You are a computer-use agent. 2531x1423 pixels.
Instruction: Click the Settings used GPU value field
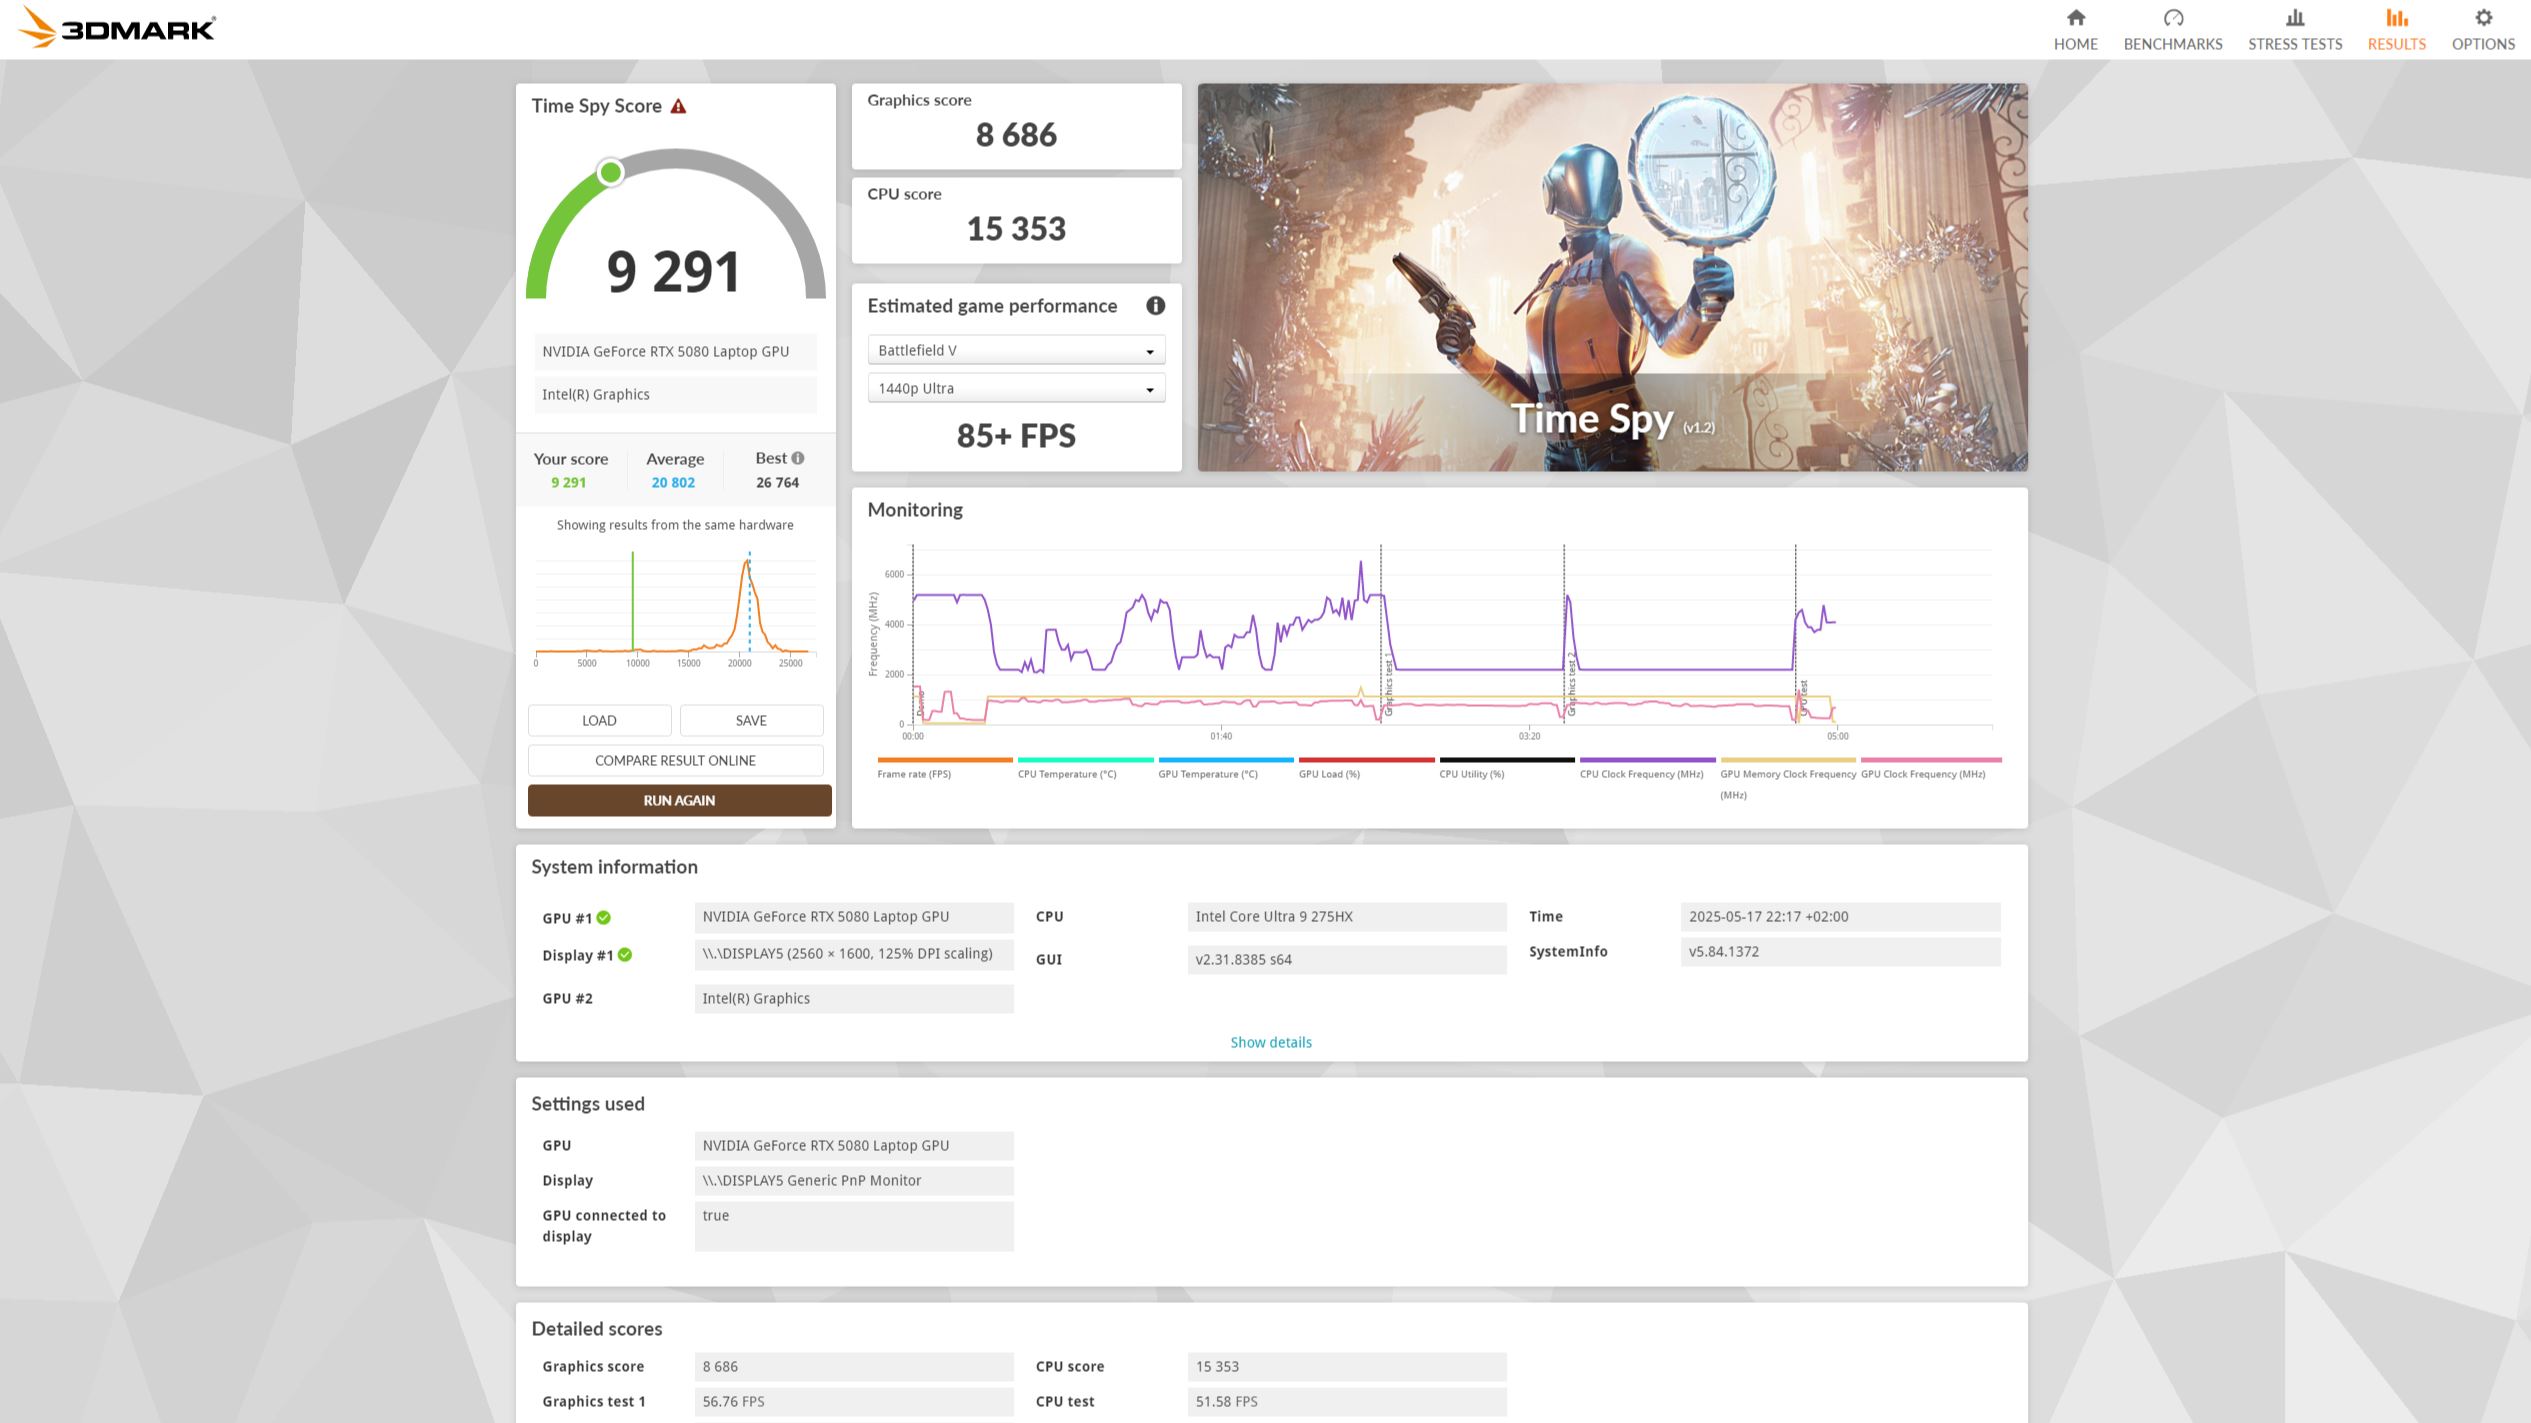point(854,1146)
